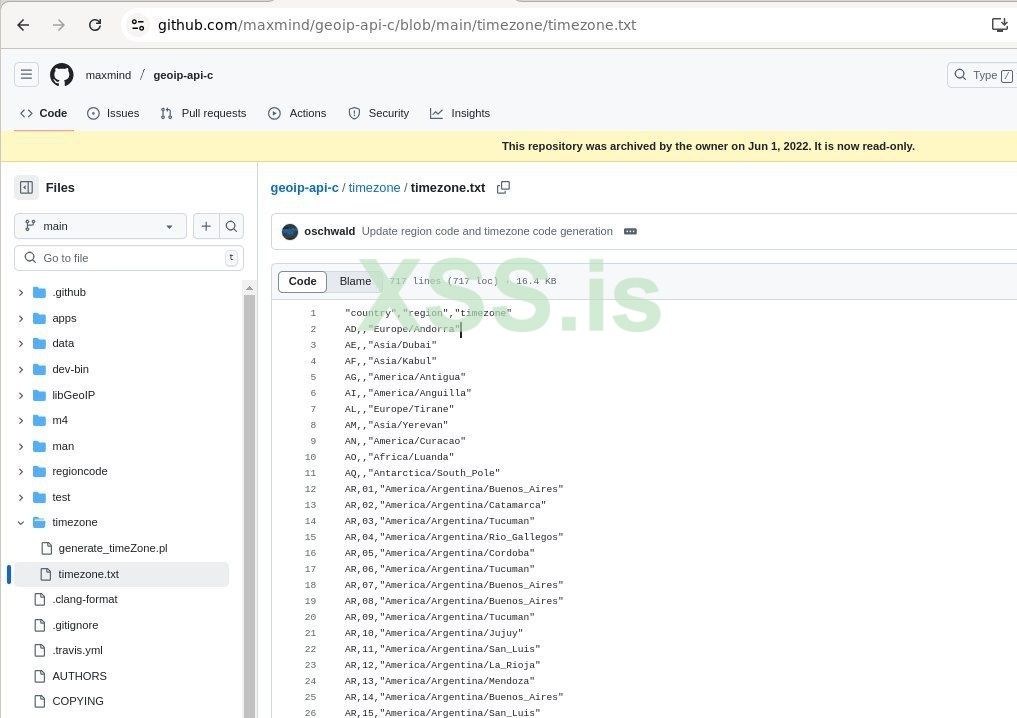The width and height of the screenshot is (1017, 718).
Task: Click line number 1
Action: coord(313,313)
